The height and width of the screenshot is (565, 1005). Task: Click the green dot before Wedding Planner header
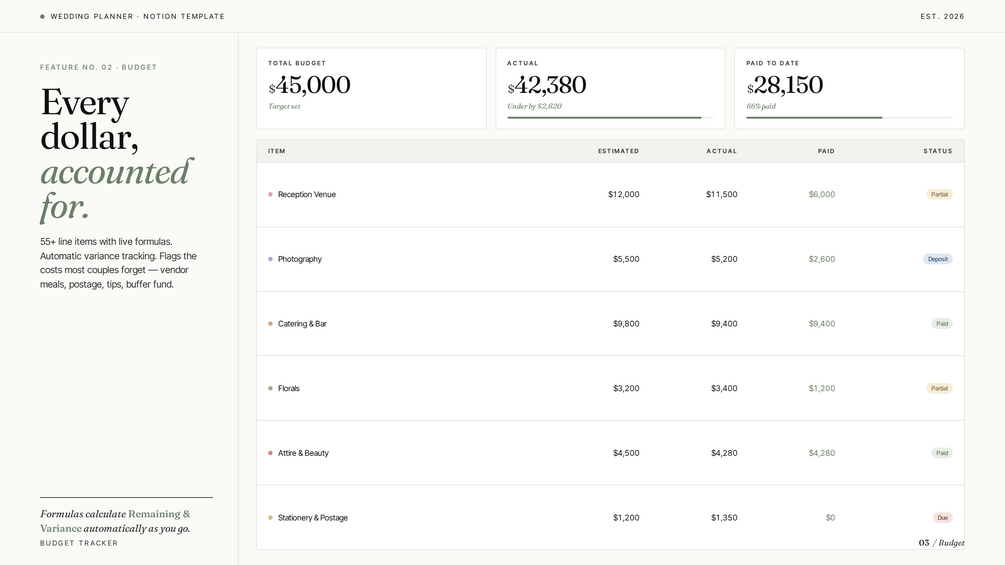click(42, 17)
